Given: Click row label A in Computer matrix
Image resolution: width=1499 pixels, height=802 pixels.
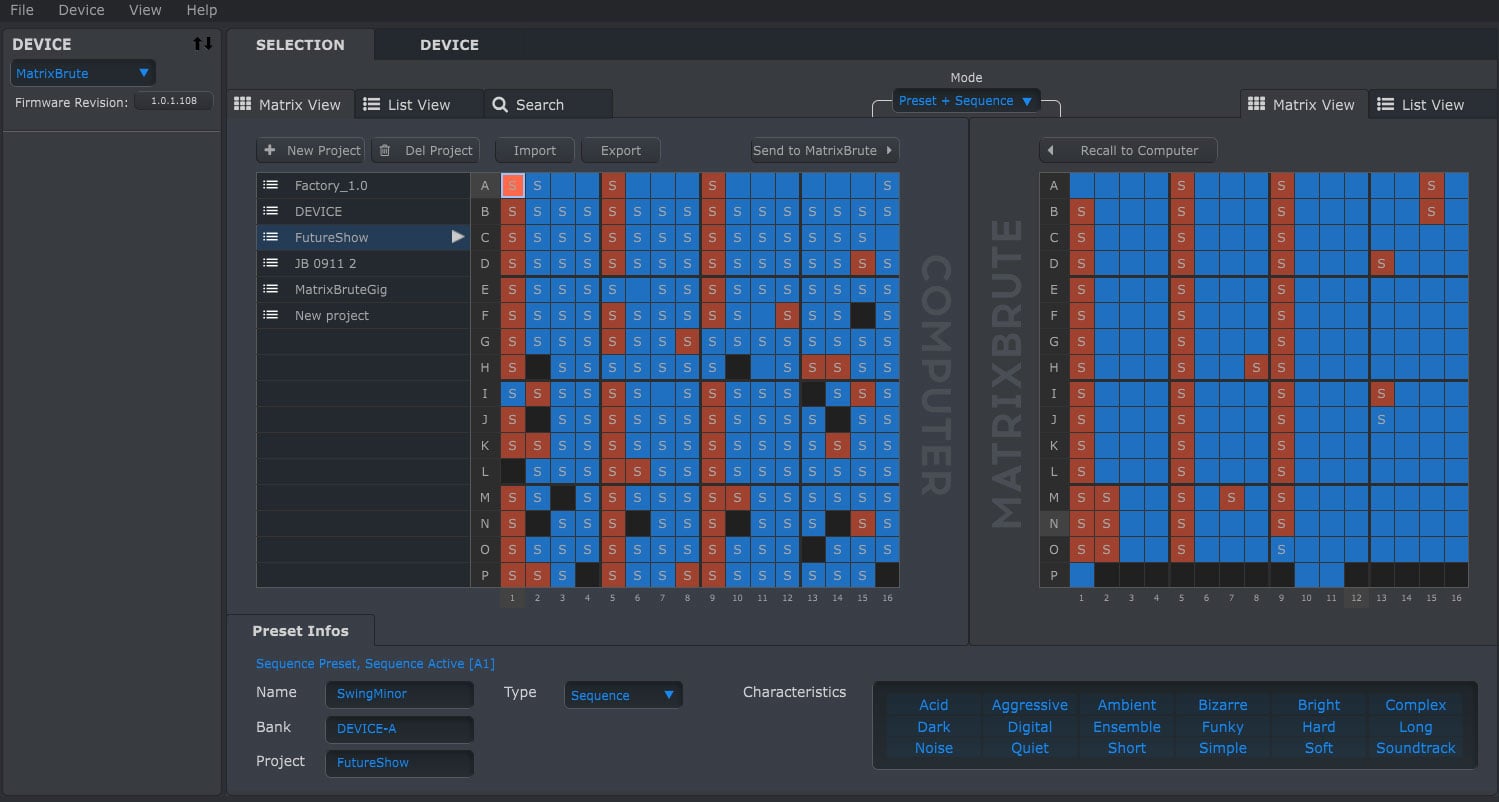Looking at the screenshot, I should pos(485,185).
